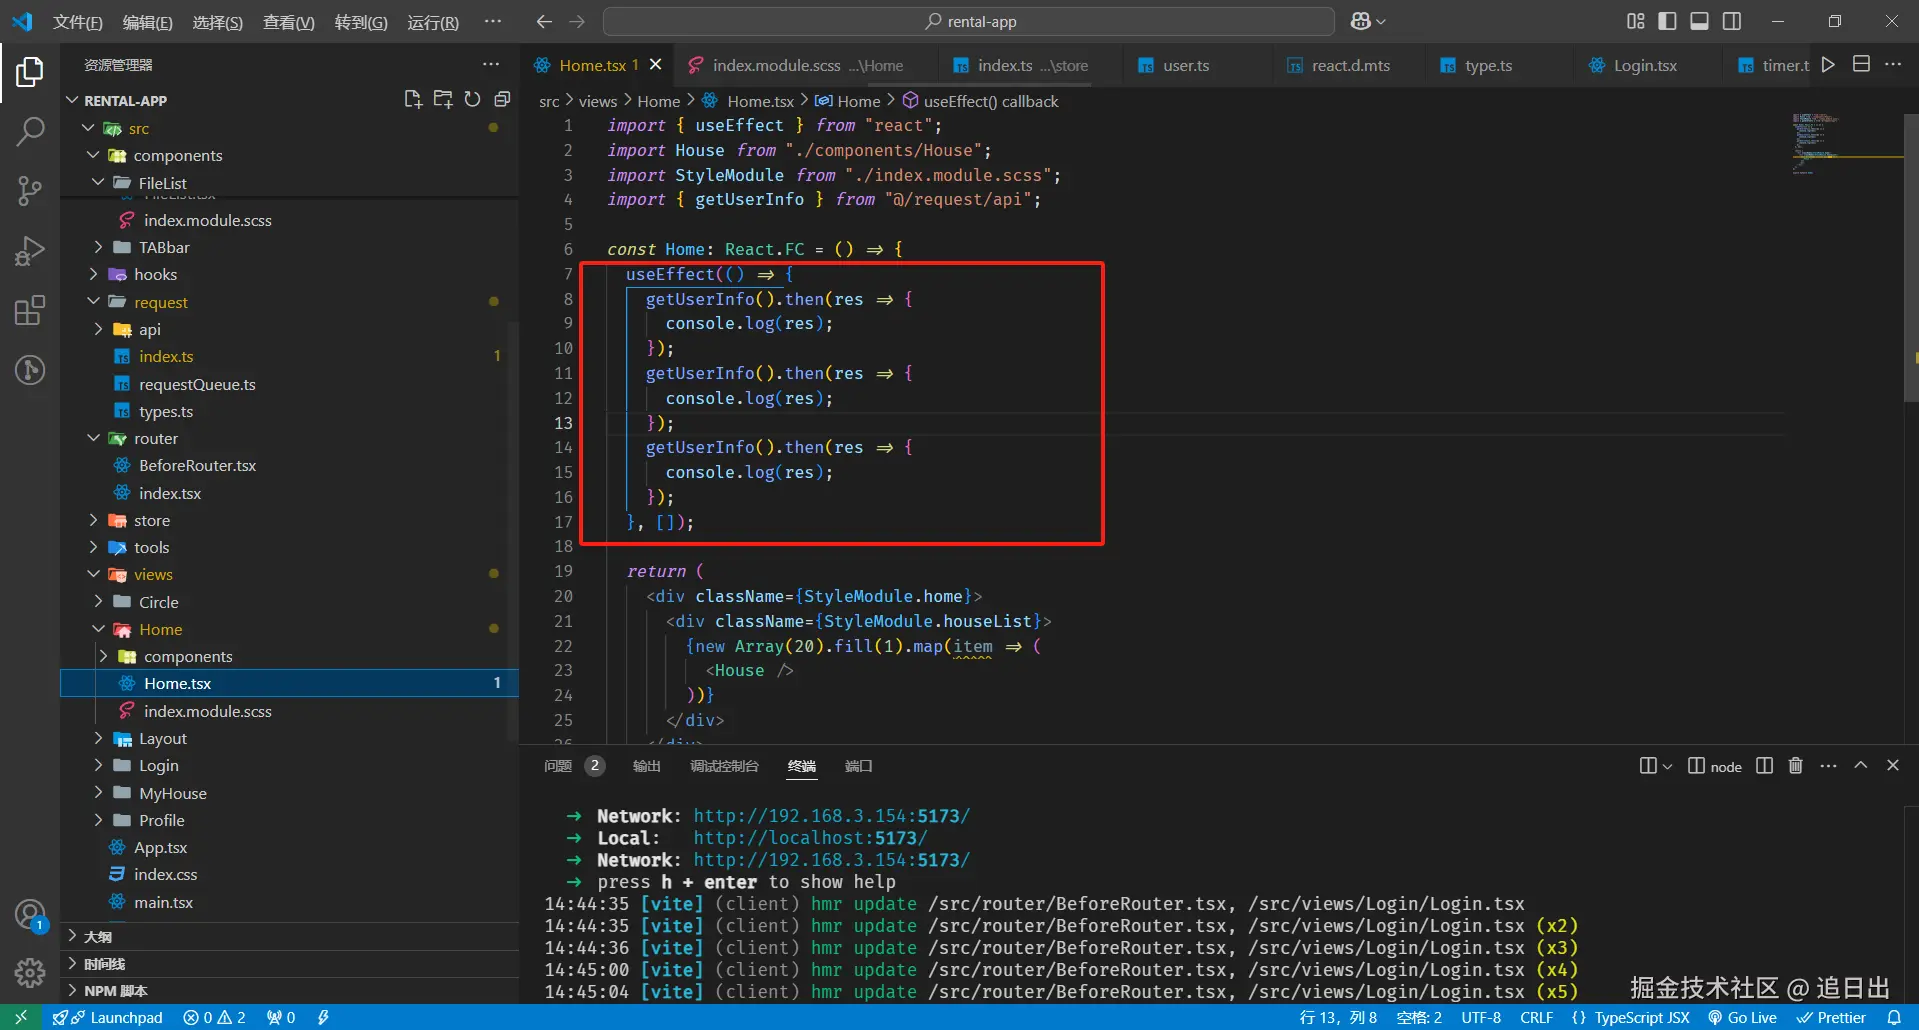Expand the NPM scripts section
1919x1030 pixels.
(x=115, y=991)
